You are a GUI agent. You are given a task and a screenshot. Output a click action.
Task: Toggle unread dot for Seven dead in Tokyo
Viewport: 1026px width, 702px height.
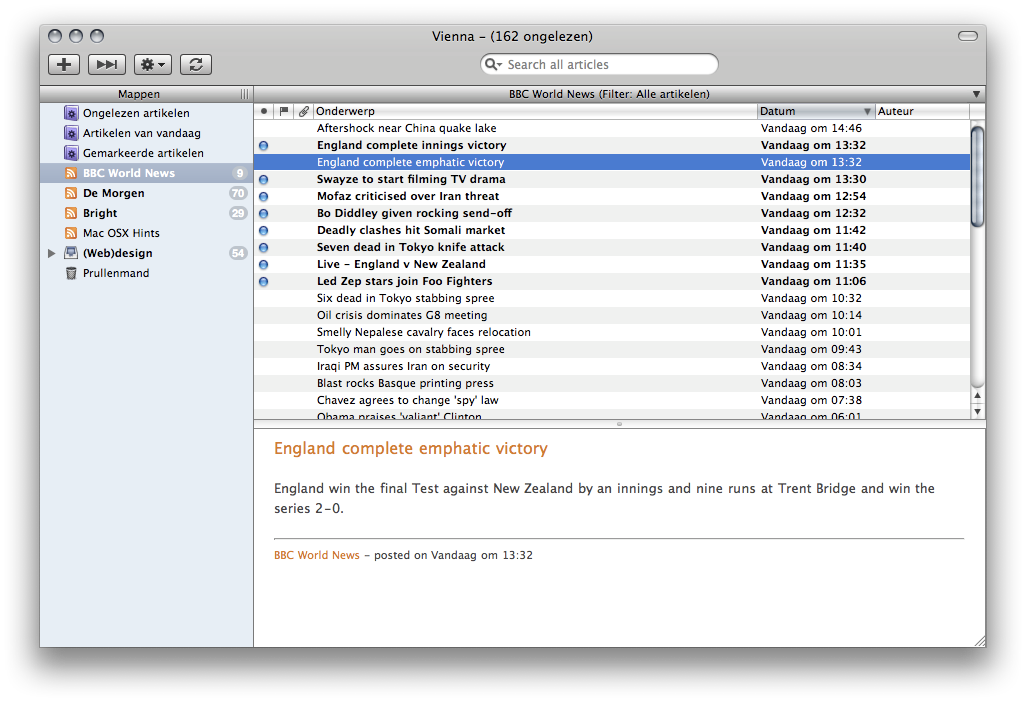pos(264,247)
